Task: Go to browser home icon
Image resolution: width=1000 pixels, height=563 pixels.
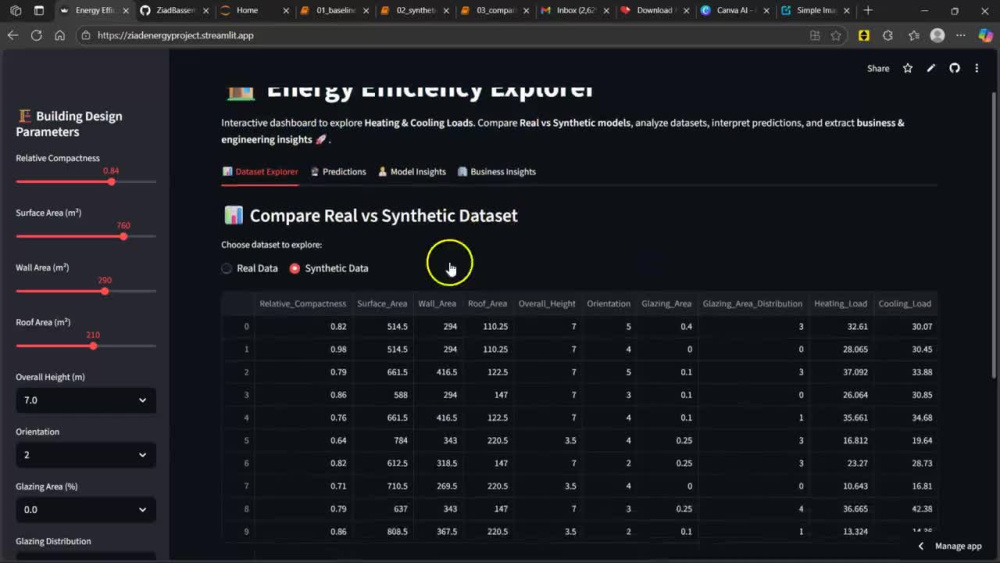Action: (x=60, y=36)
